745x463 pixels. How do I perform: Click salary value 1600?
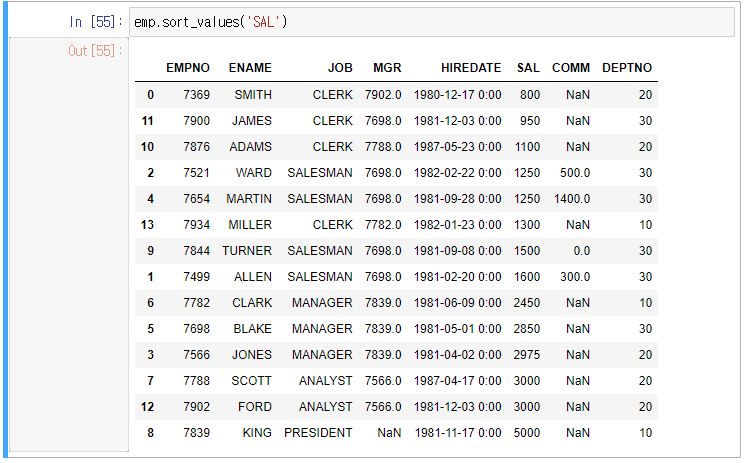coord(527,277)
